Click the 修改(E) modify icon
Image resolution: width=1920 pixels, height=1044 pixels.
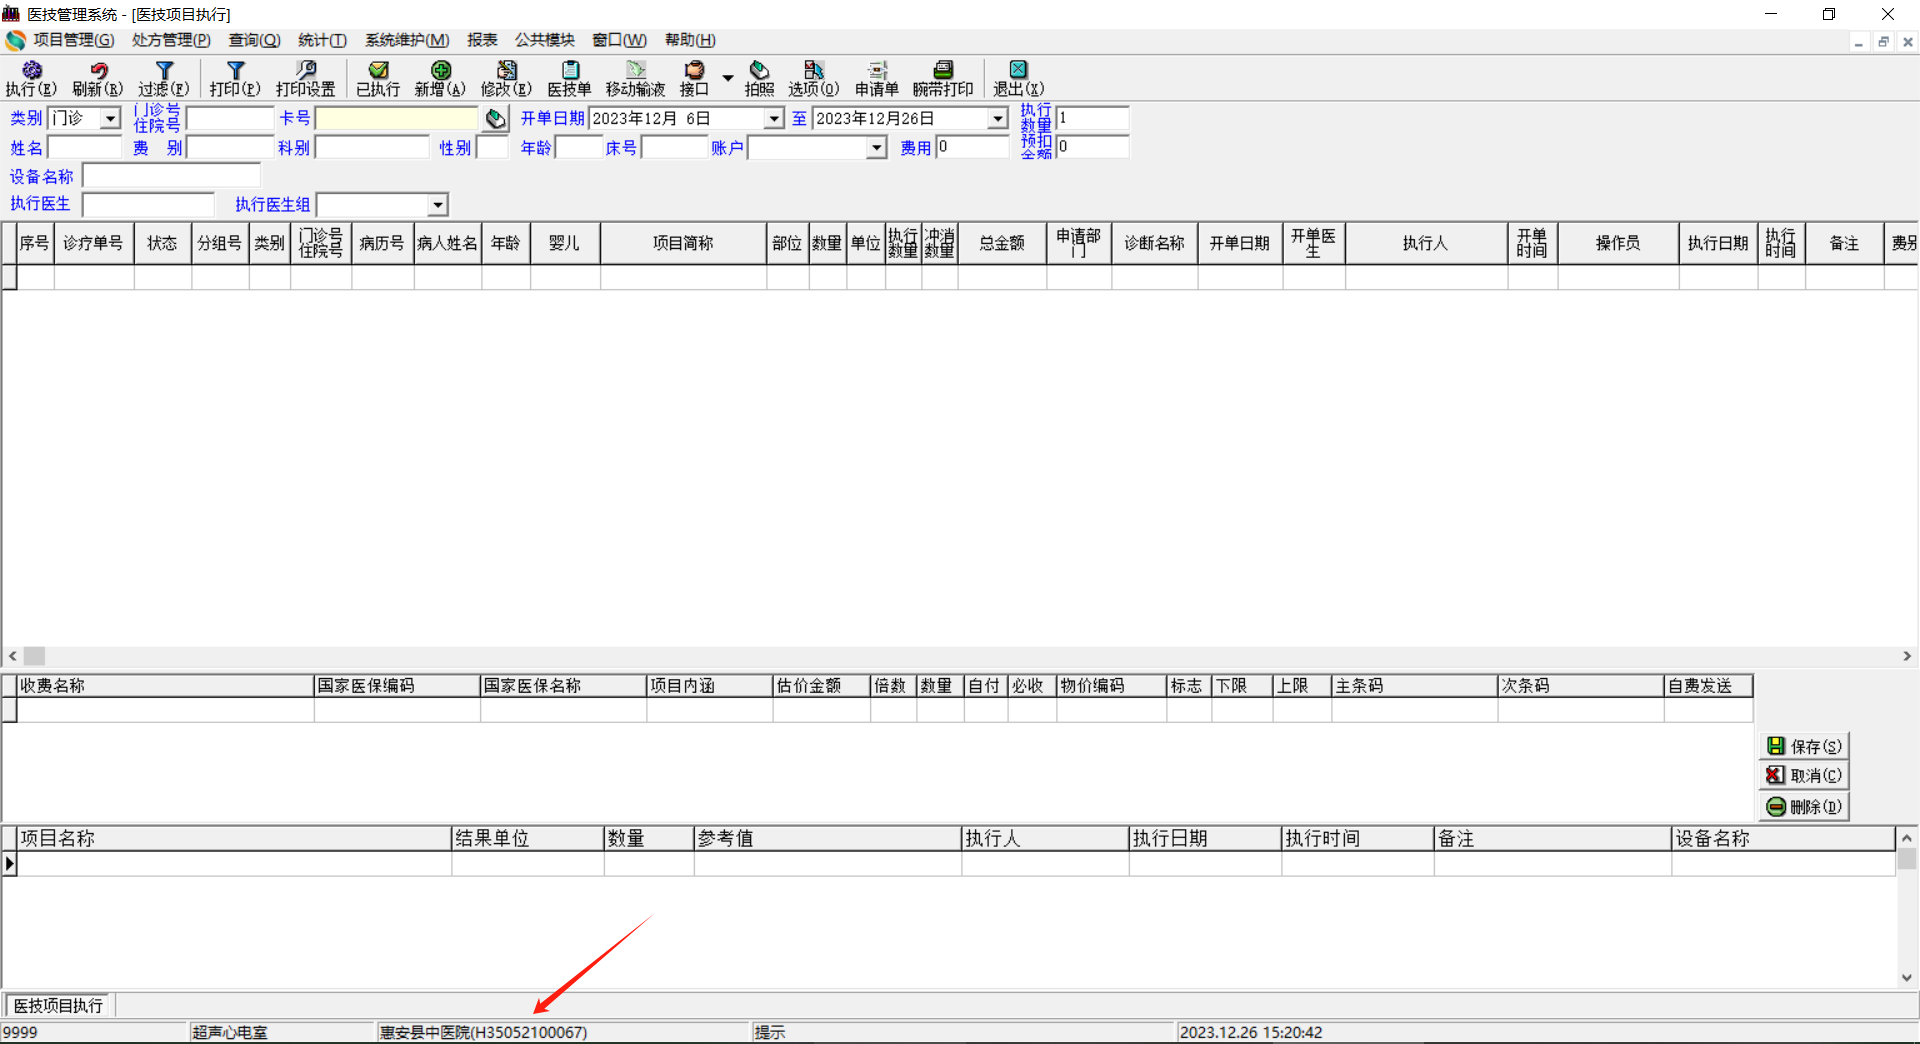pos(507,78)
